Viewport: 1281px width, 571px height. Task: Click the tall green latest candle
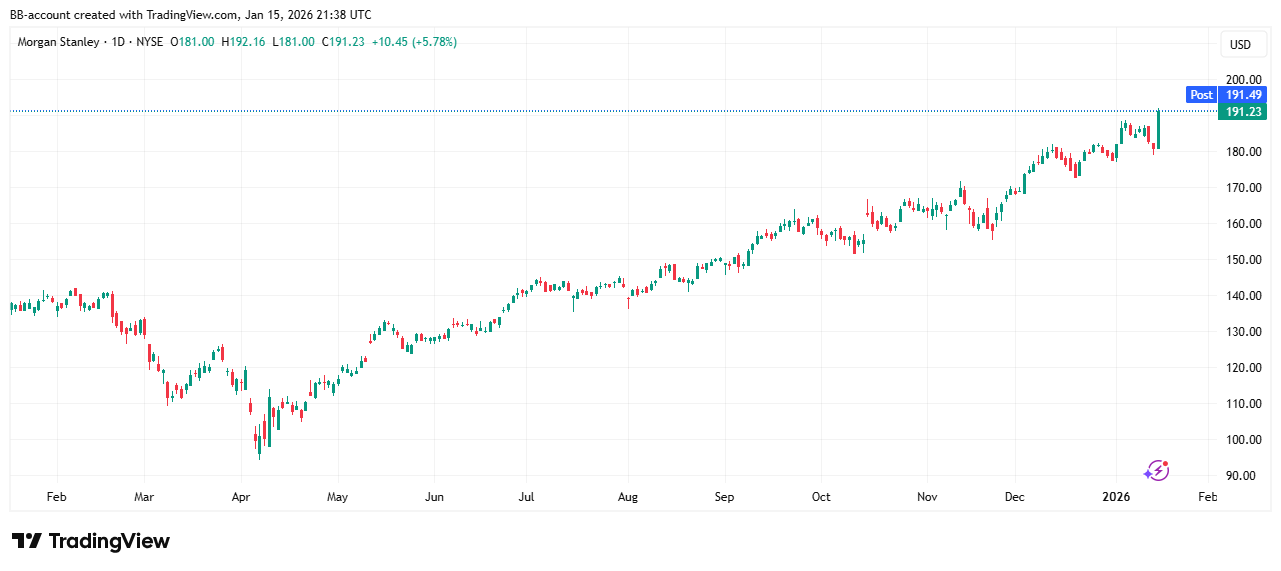click(x=1158, y=129)
